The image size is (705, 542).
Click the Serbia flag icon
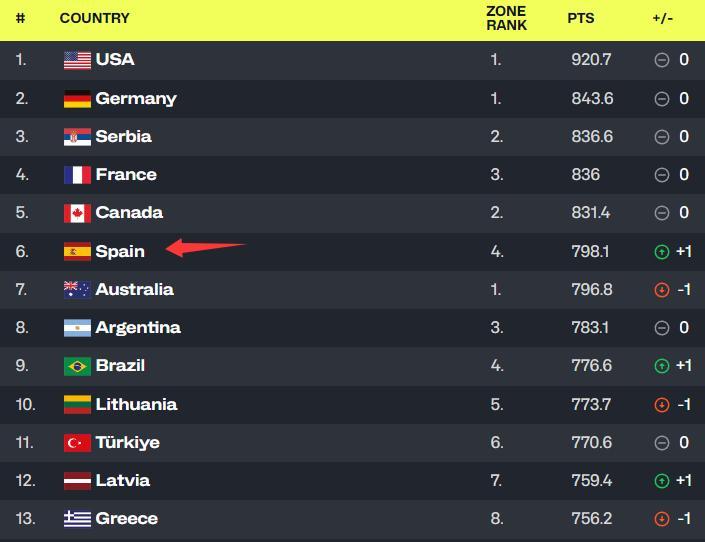pyautogui.click(x=77, y=137)
